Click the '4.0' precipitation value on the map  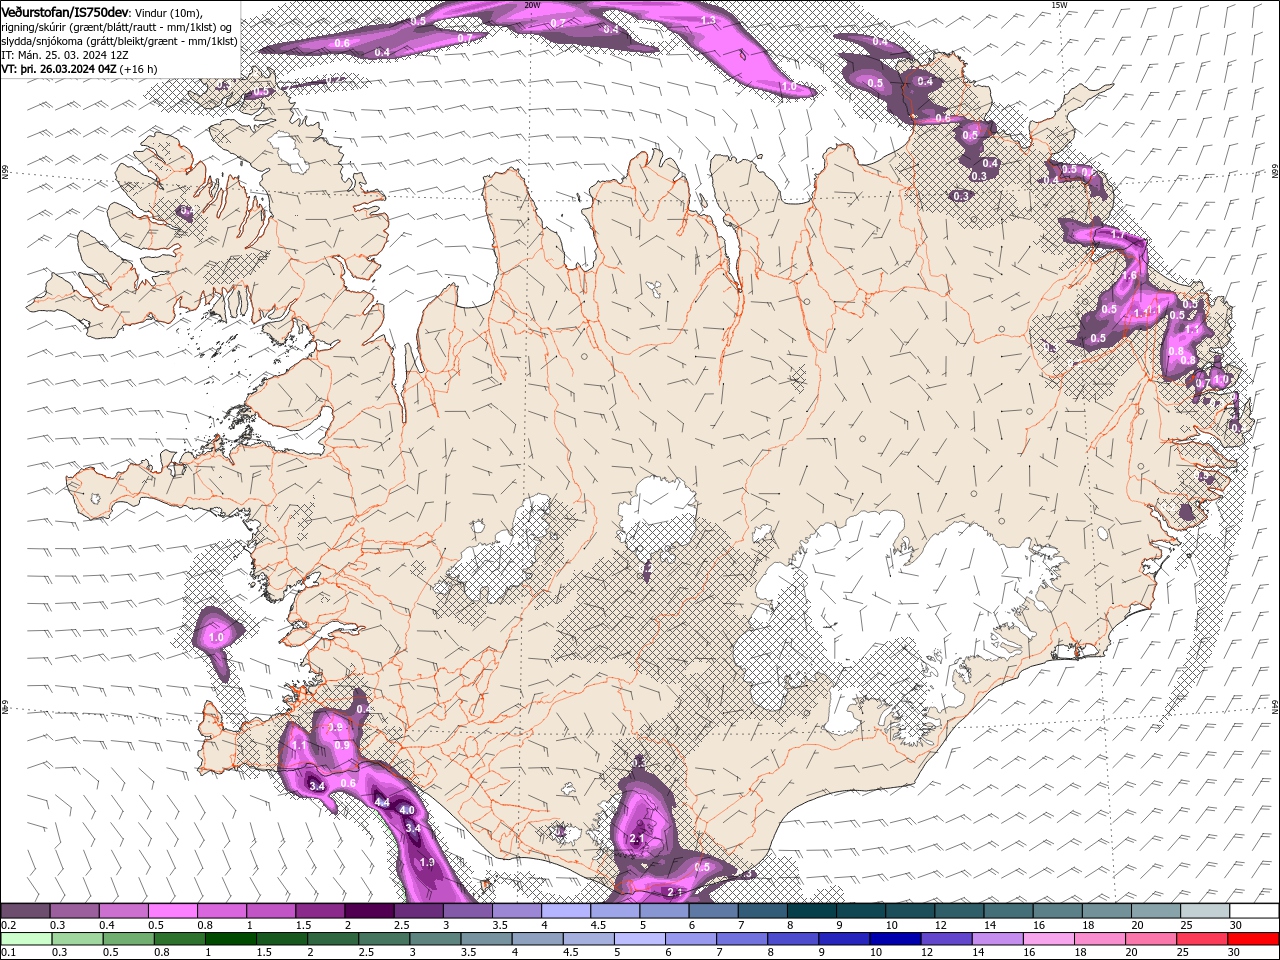pyautogui.click(x=406, y=810)
